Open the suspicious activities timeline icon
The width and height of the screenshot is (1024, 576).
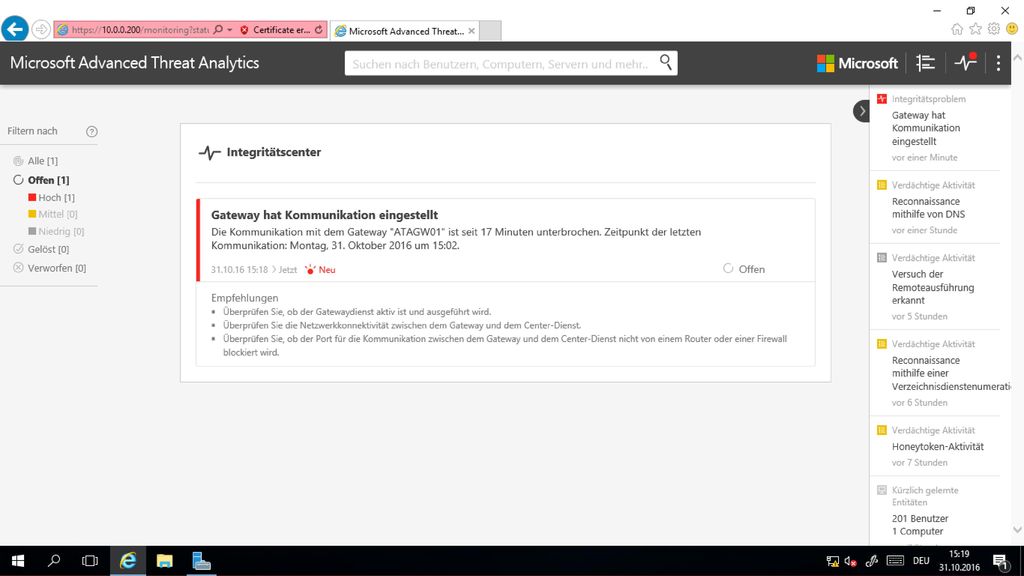[925, 63]
